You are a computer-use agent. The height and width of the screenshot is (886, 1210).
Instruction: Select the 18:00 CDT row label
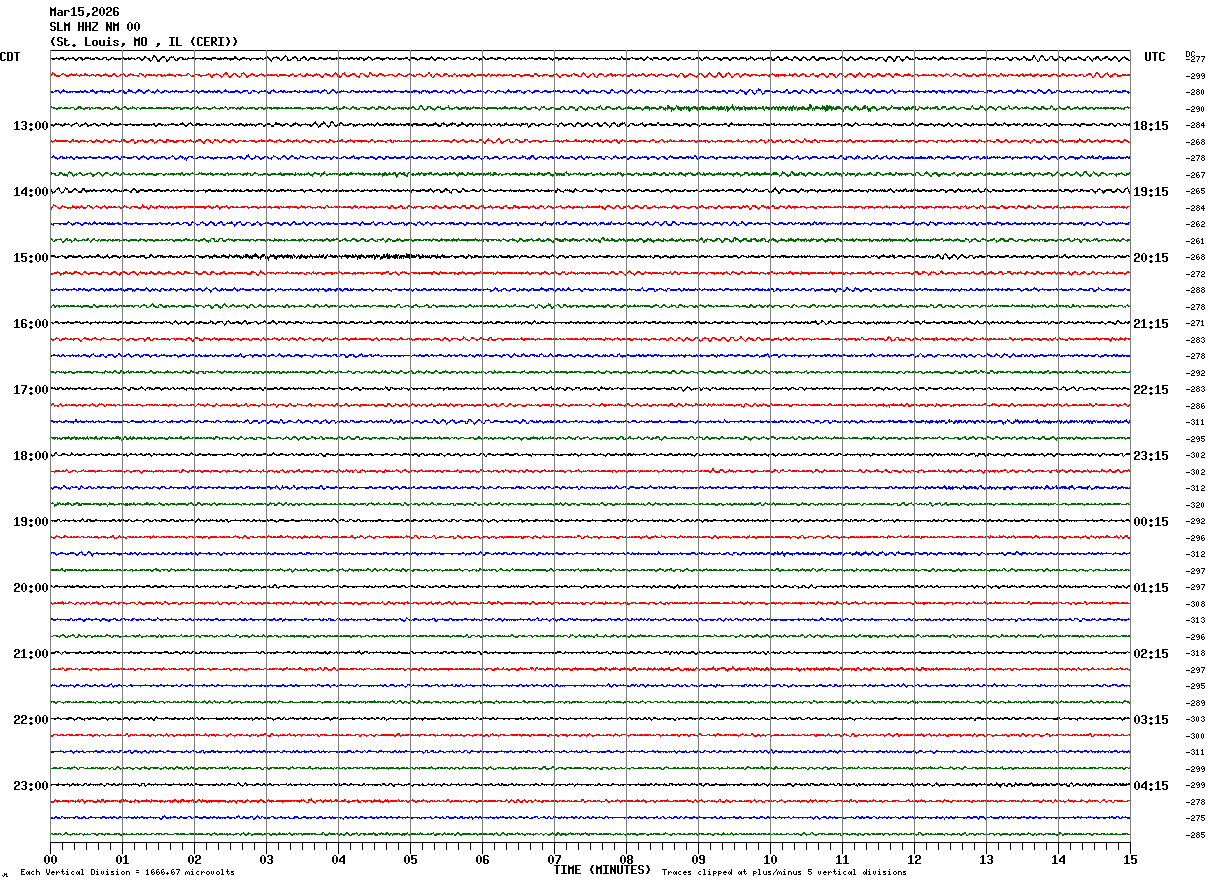(30, 456)
